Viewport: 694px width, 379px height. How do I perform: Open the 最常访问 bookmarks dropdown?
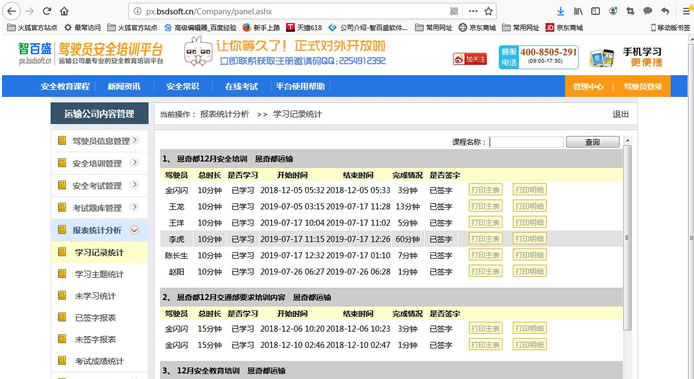(x=82, y=27)
